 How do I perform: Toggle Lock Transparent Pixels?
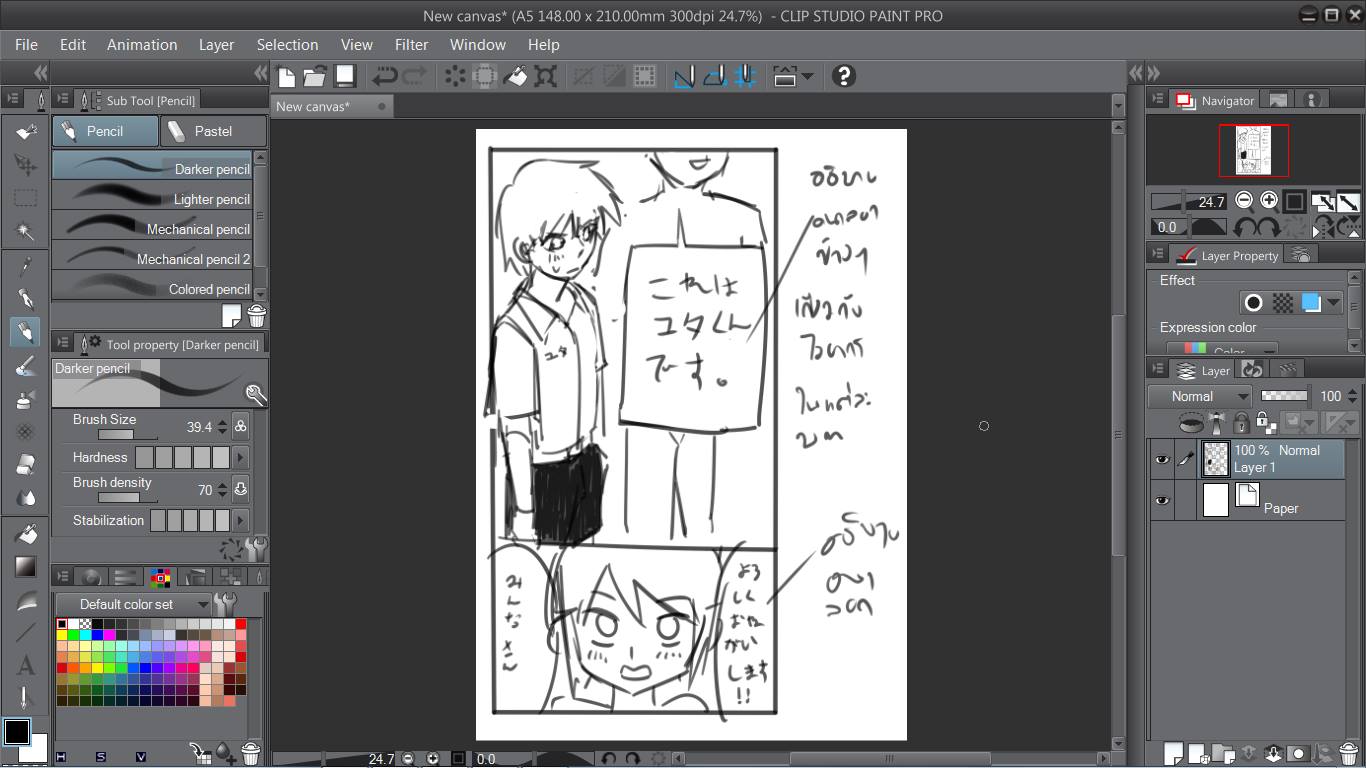tap(1264, 423)
